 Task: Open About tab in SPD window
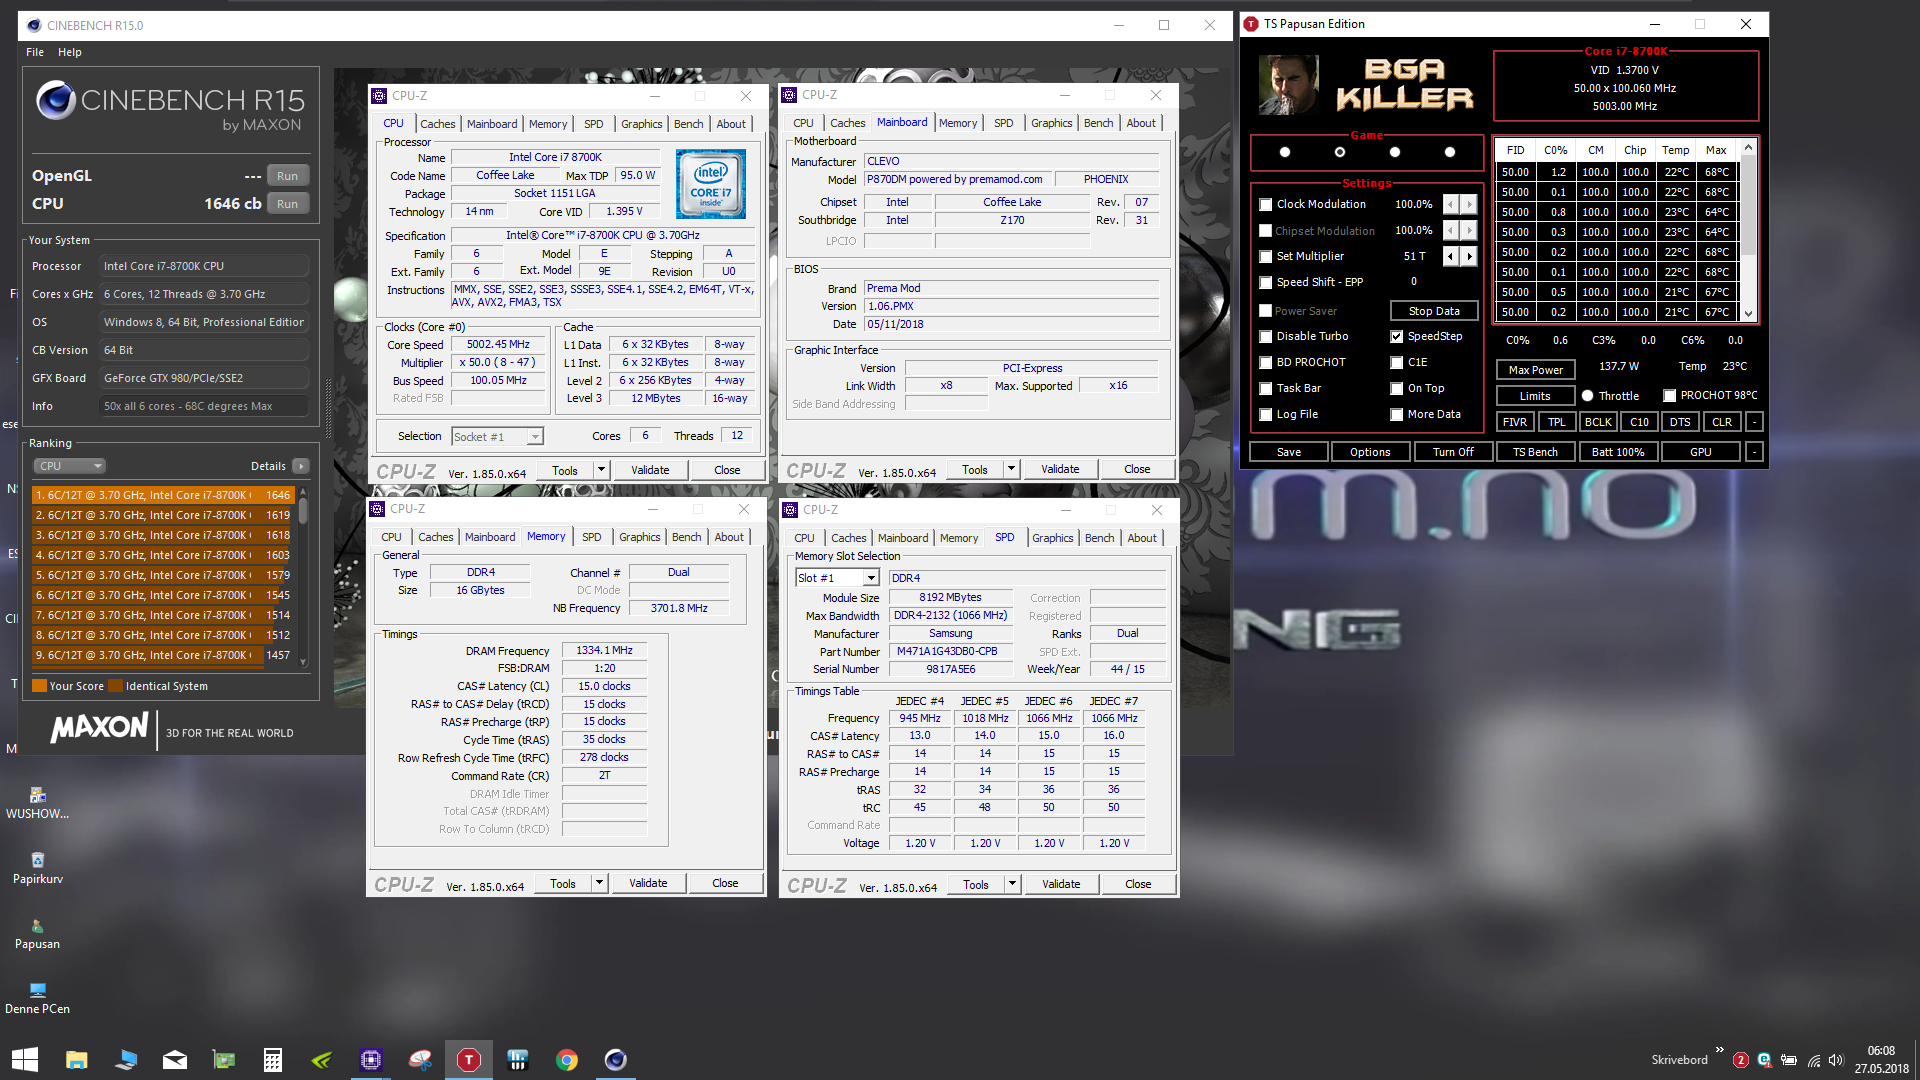[1141, 538]
